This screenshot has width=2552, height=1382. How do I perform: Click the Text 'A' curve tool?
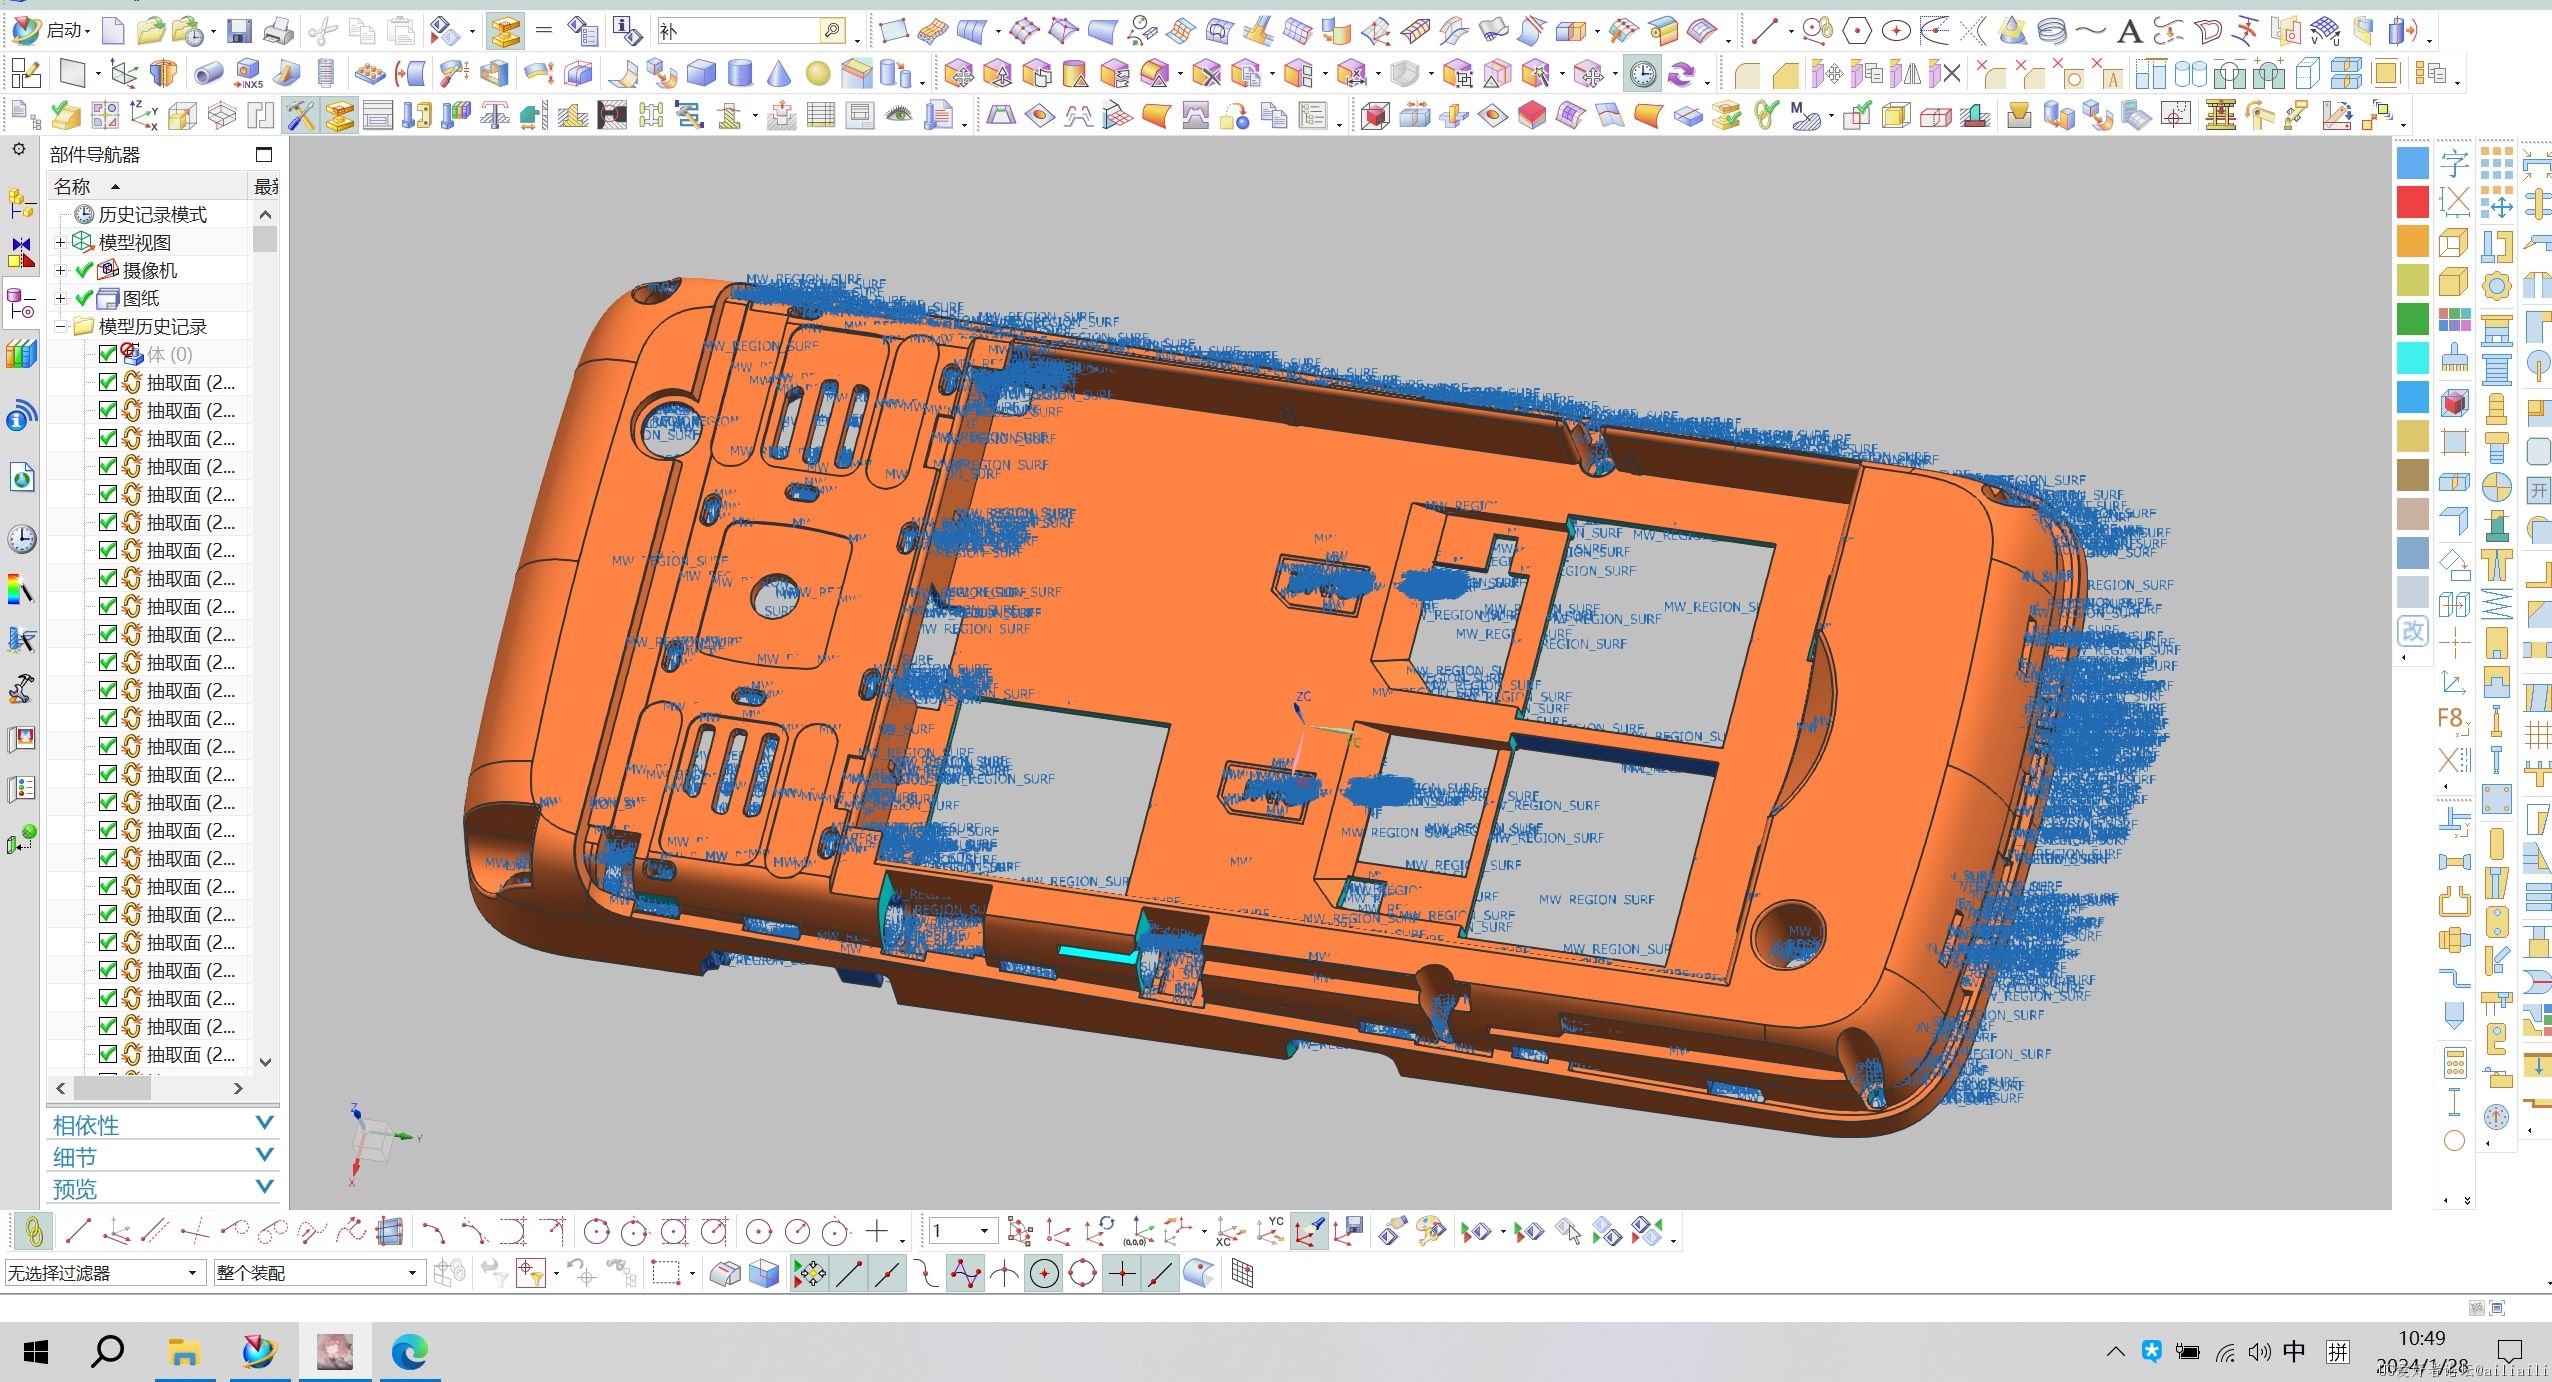(2130, 32)
